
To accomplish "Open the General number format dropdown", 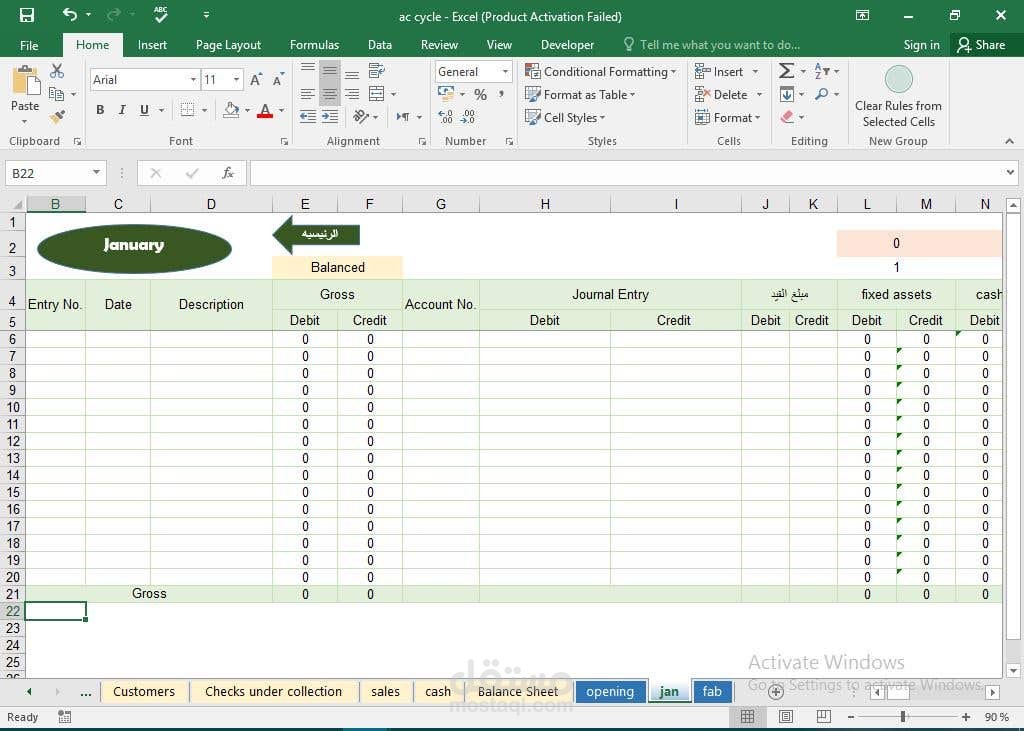I will tap(505, 71).
